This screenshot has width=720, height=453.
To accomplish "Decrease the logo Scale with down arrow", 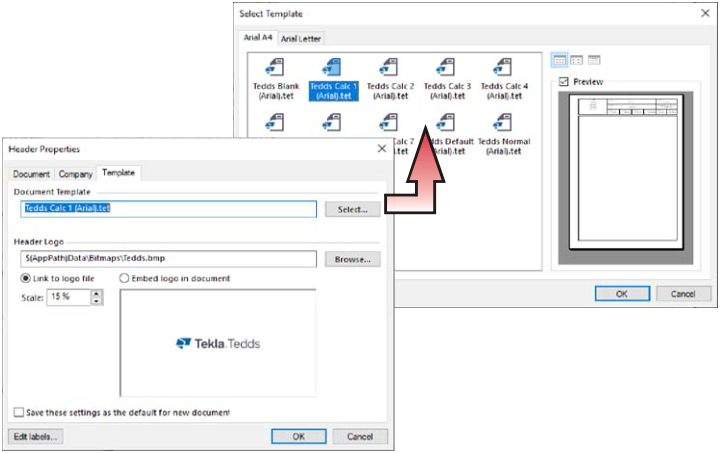I will point(96,301).
